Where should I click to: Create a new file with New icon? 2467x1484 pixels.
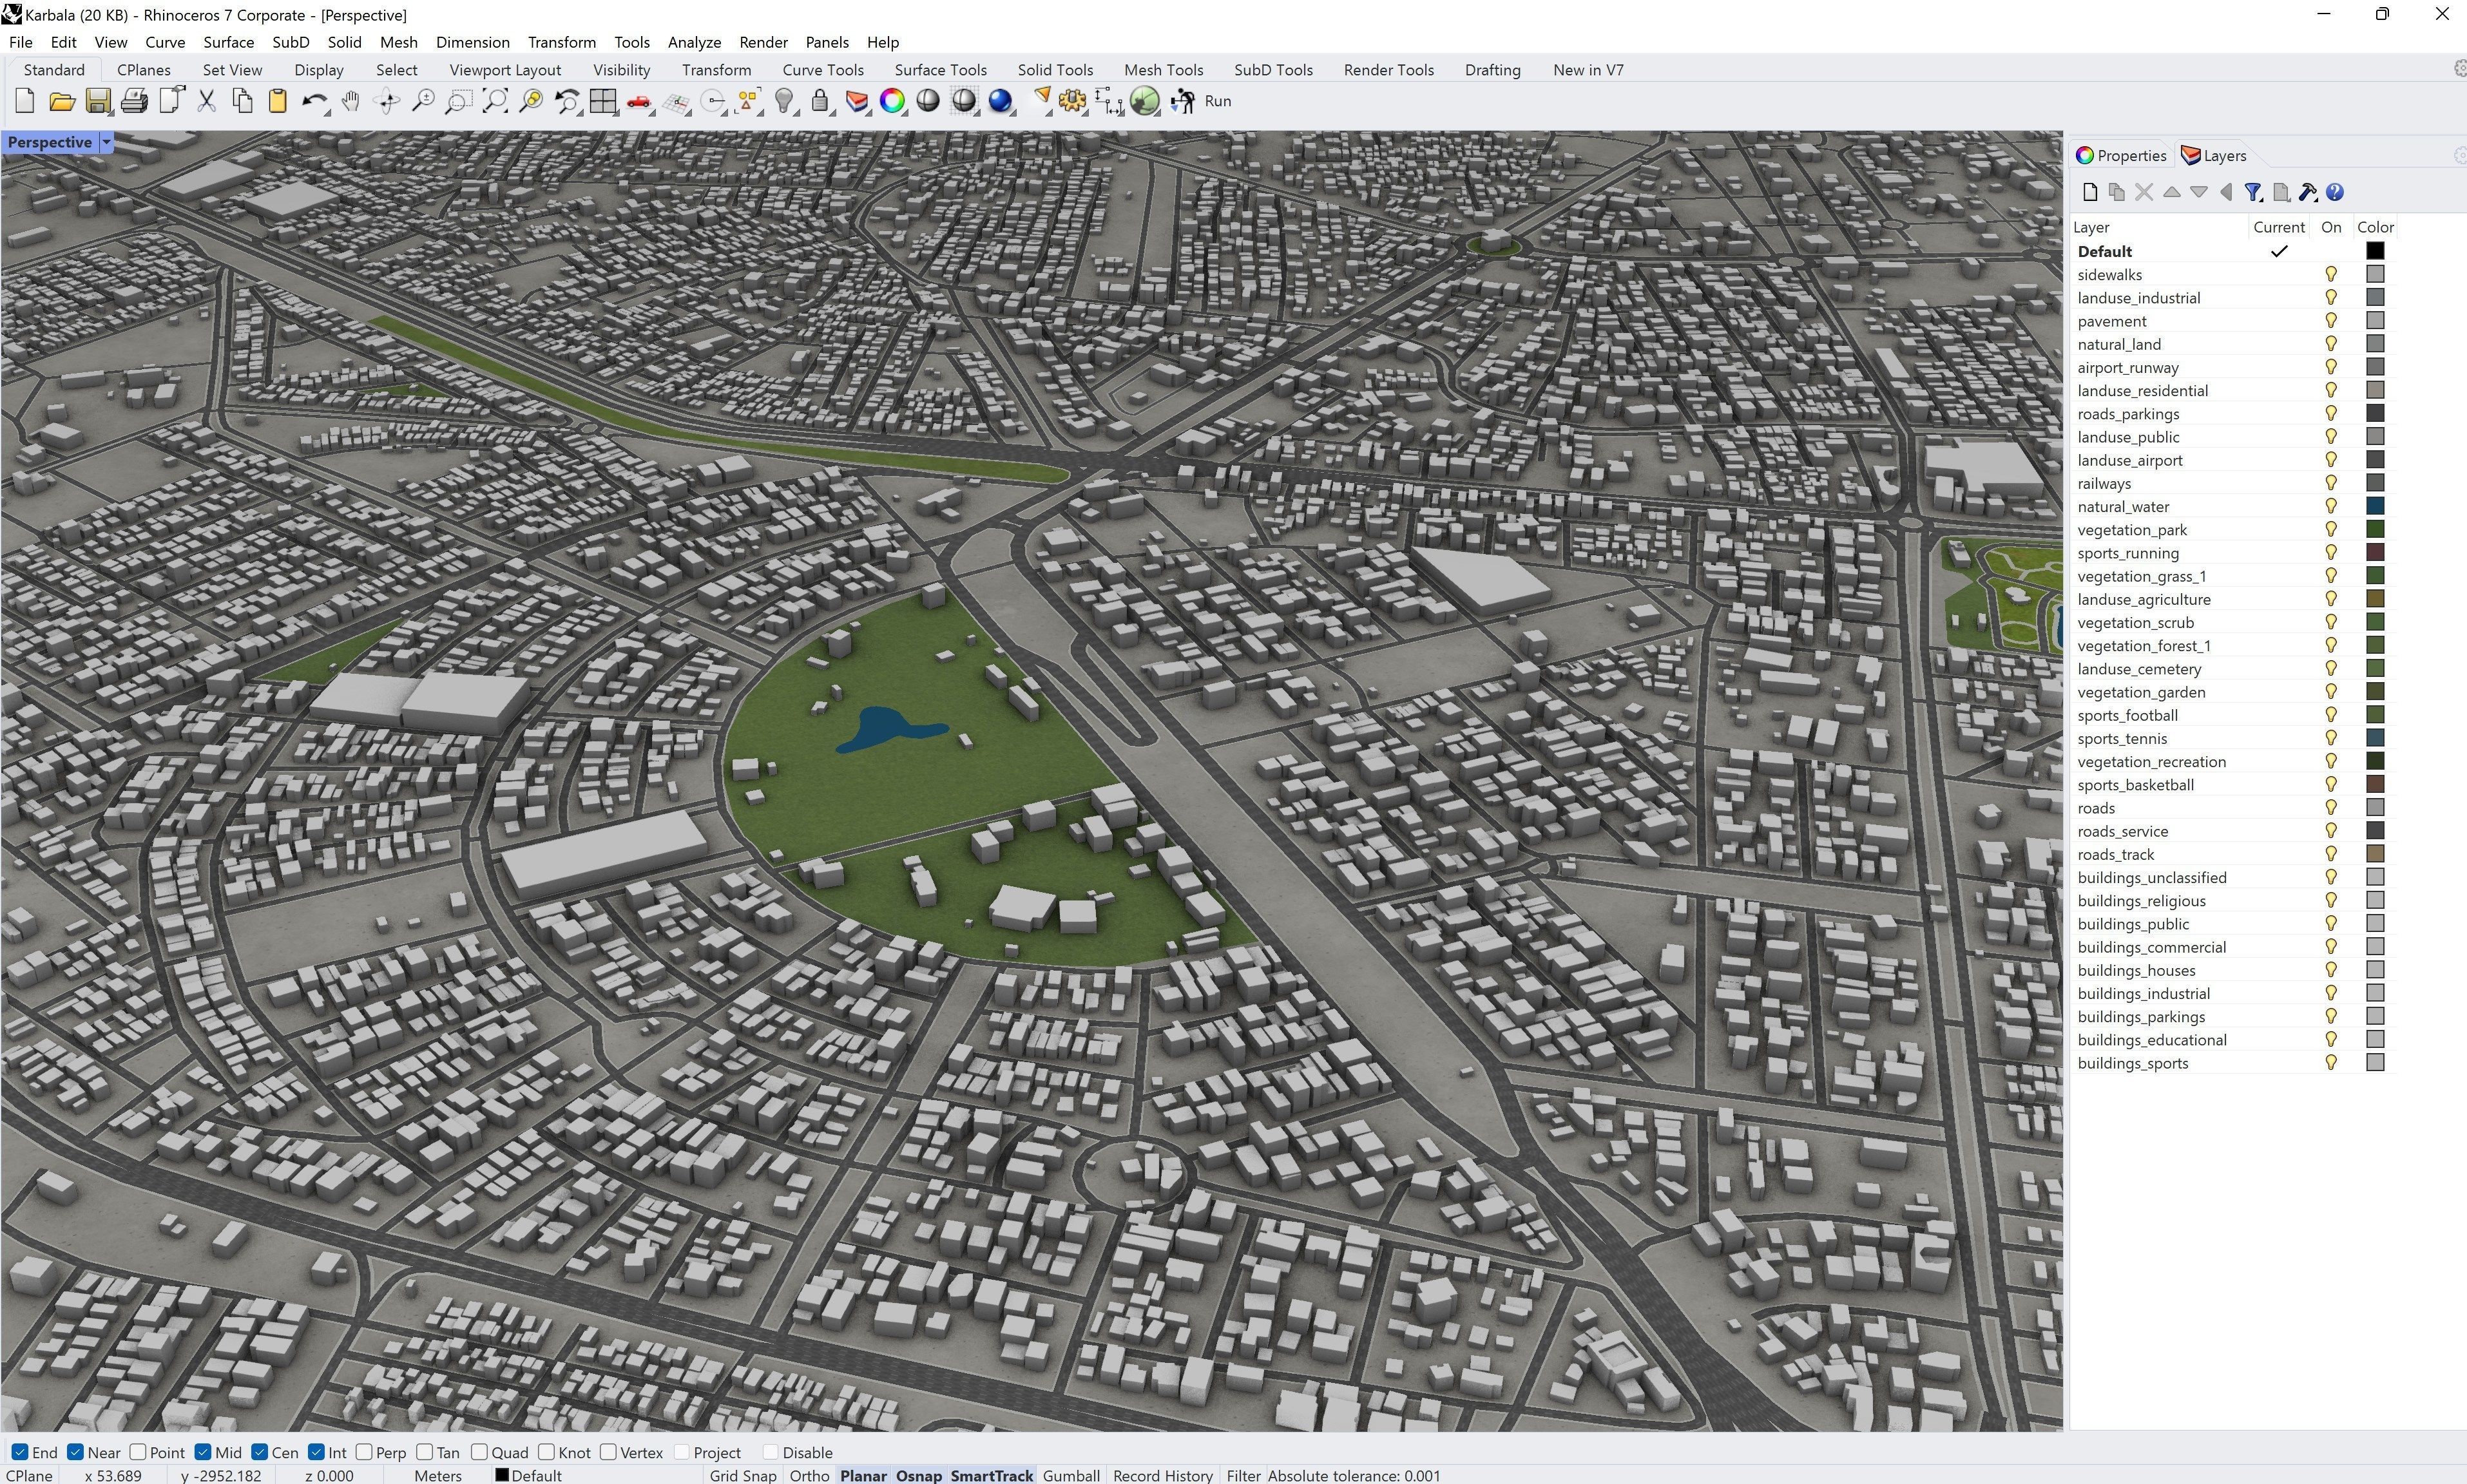25,101
